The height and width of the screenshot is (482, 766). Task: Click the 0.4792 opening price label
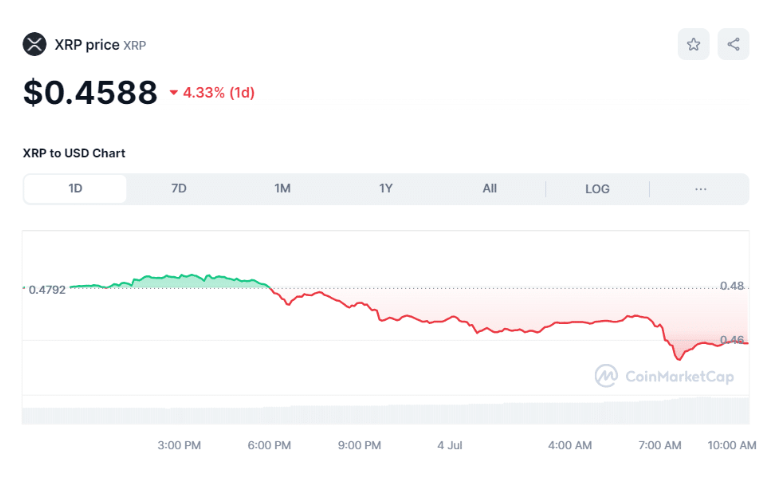pos(46,289)
